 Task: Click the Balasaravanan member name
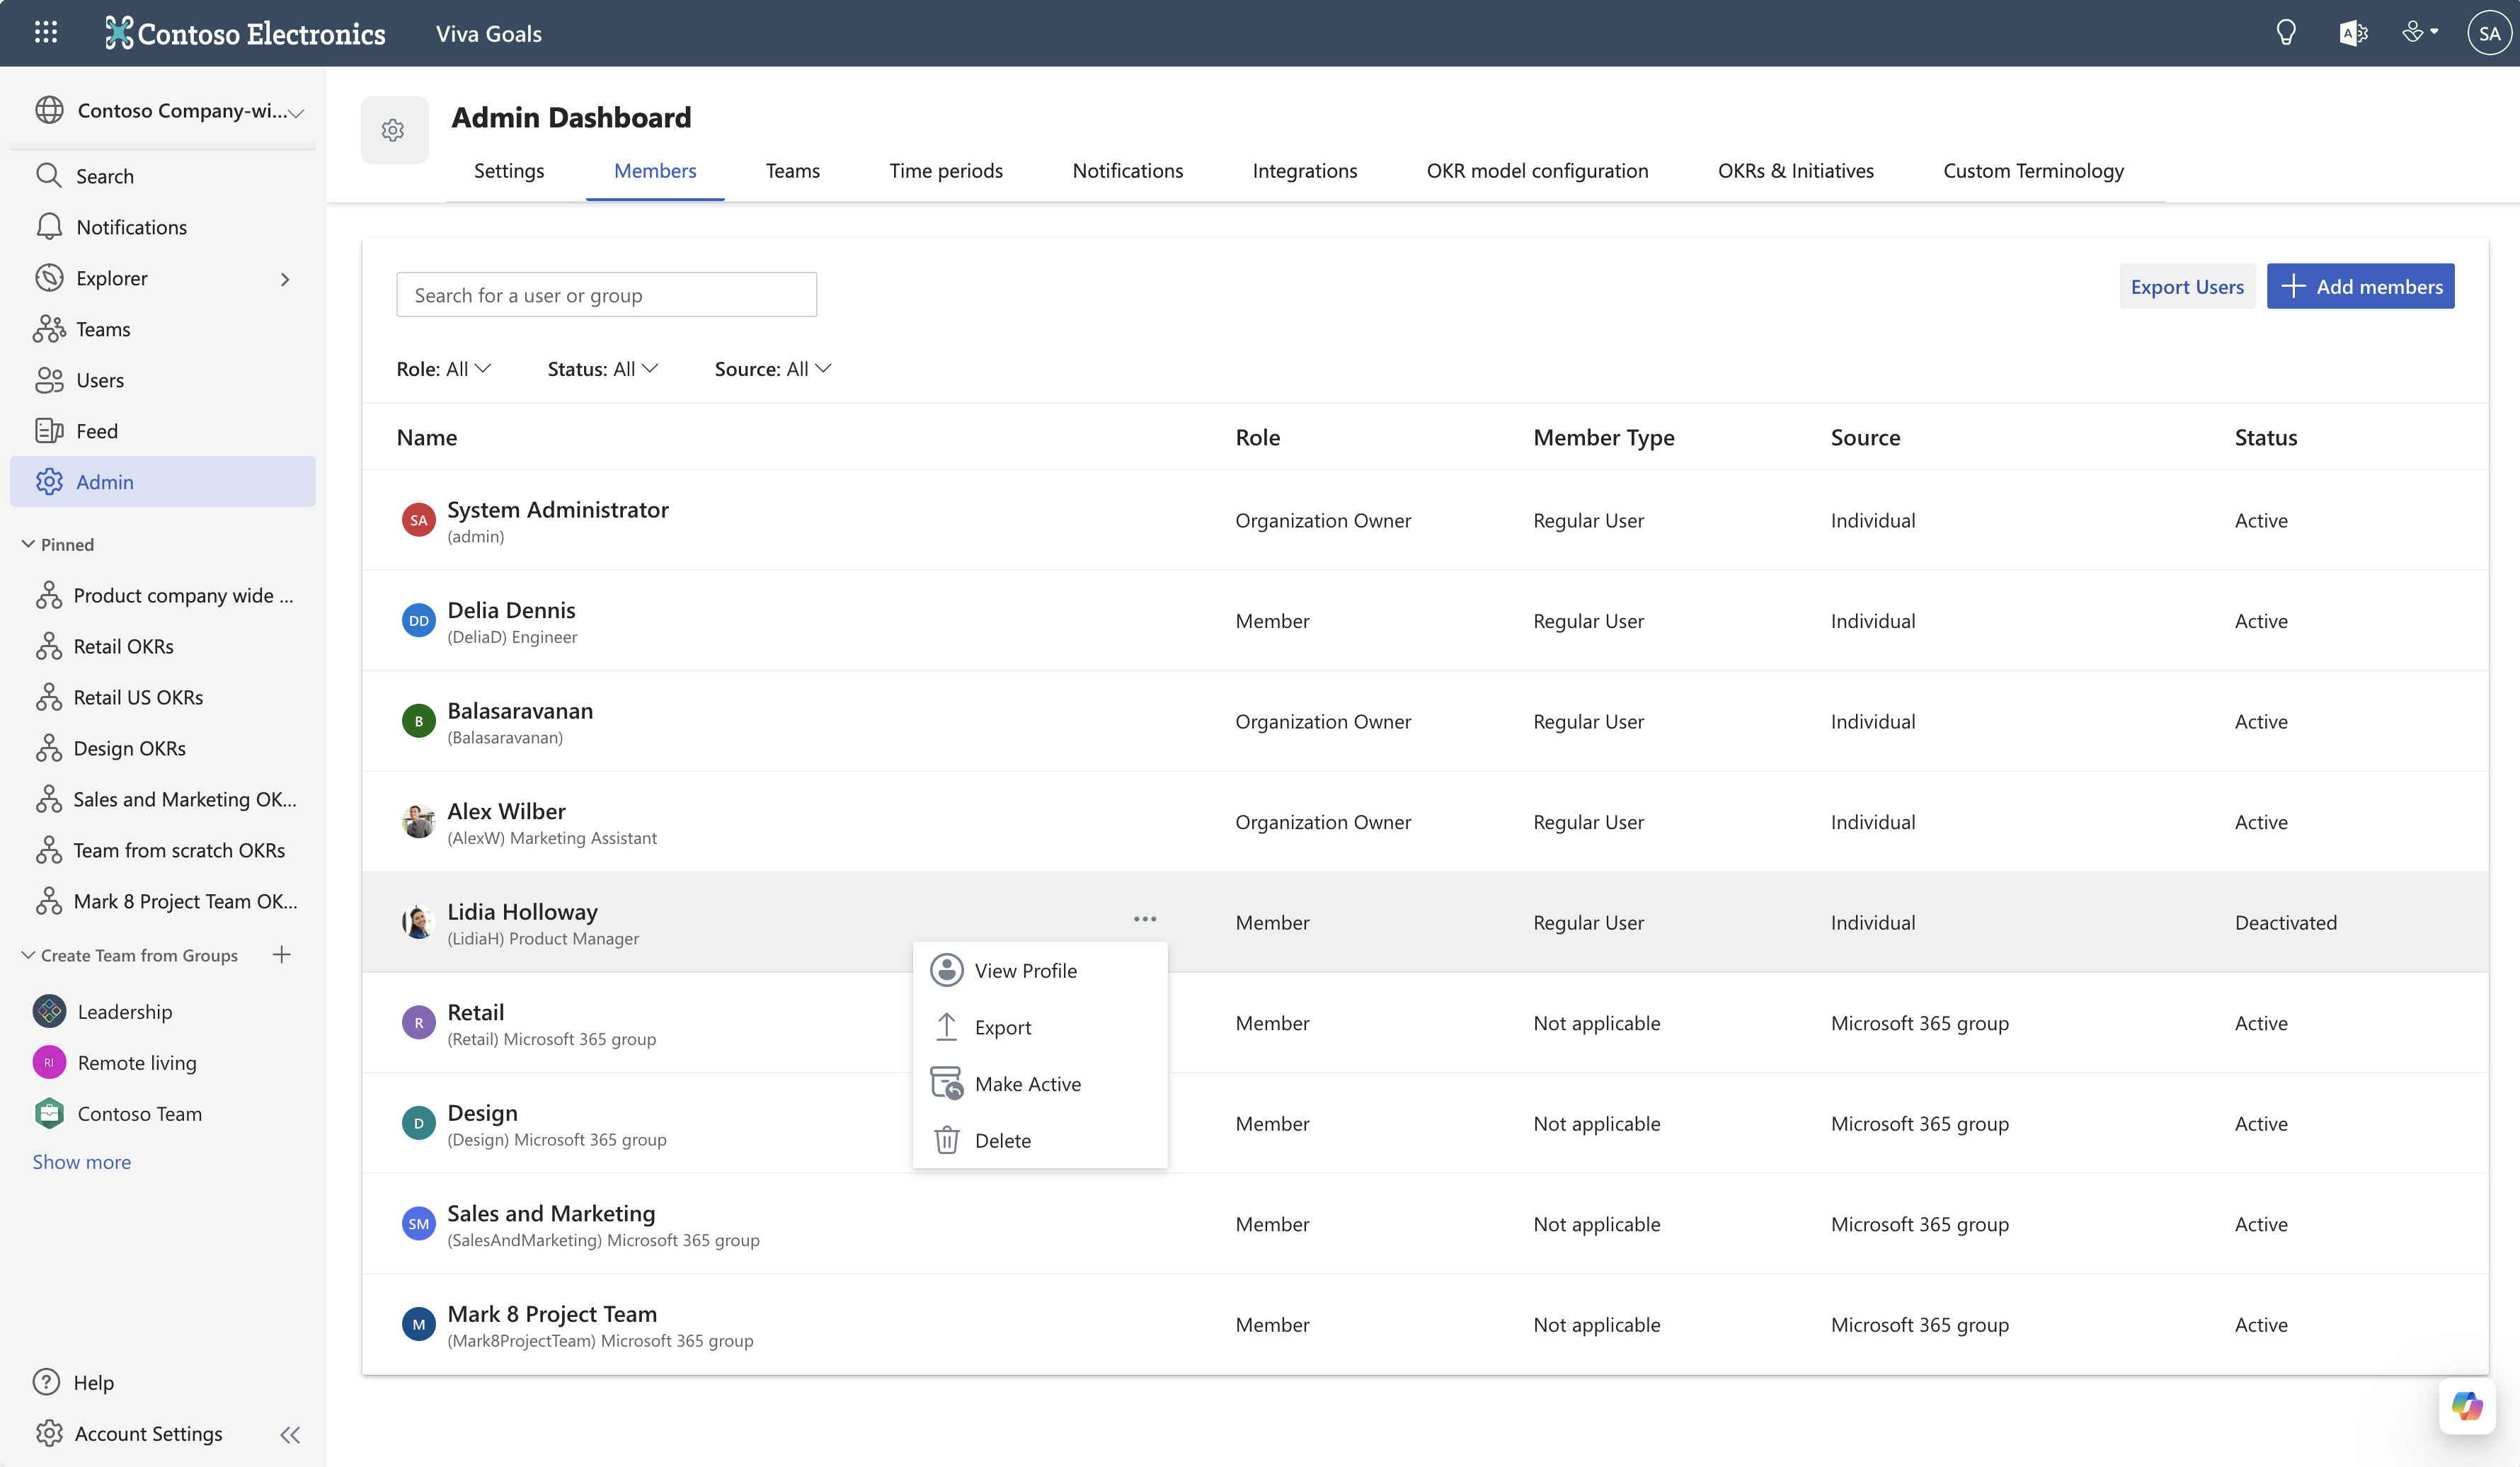[520, 711]
